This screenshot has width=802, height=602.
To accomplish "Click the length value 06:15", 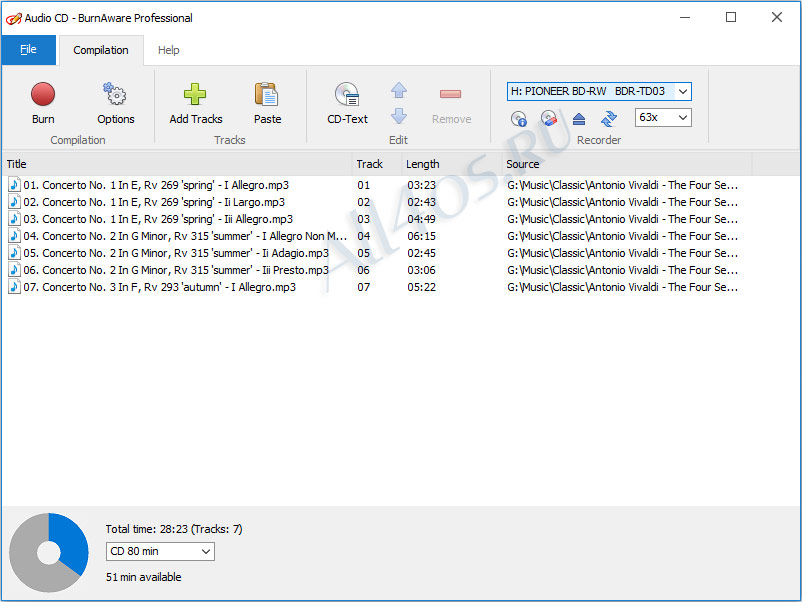I will pyautogui.click(x=421, y=236).
